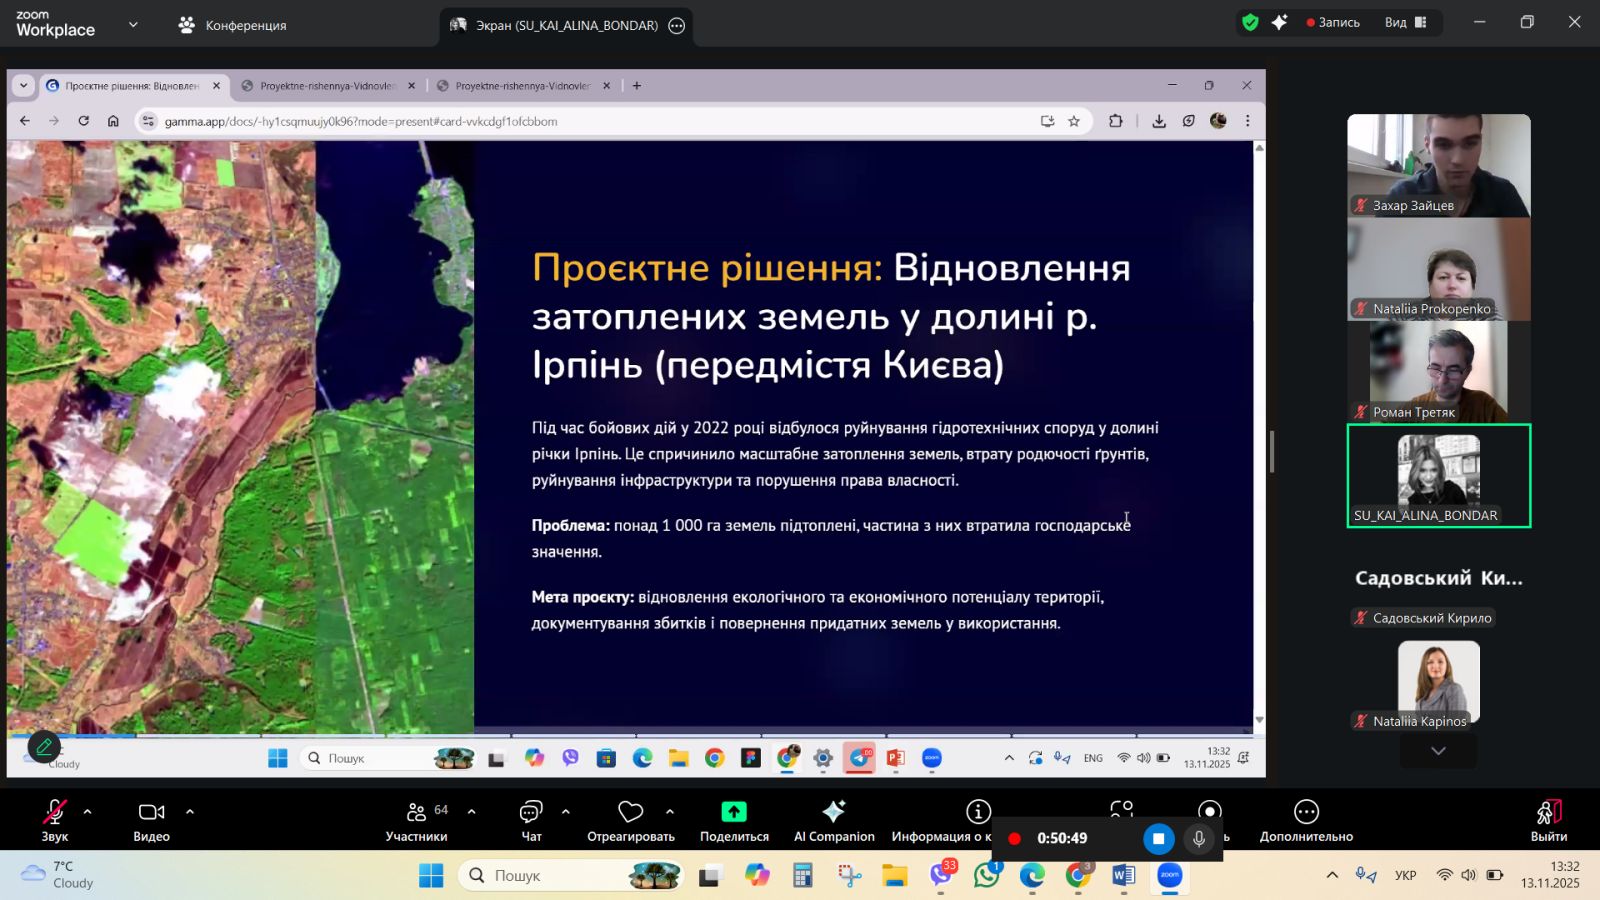Click the Выйти leave meeting button

point(1548,819)
